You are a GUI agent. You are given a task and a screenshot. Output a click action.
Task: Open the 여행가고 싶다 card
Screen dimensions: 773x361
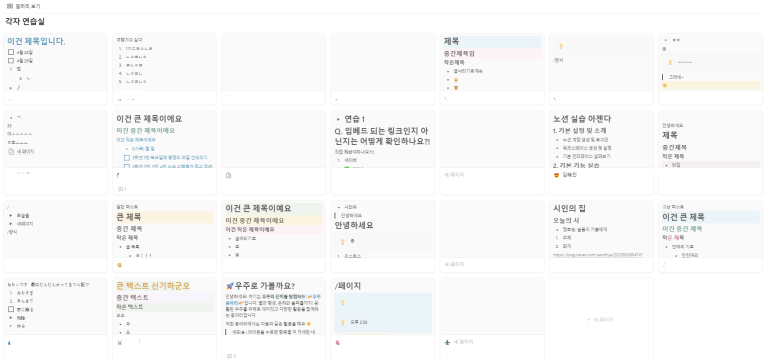pos(164,69)
